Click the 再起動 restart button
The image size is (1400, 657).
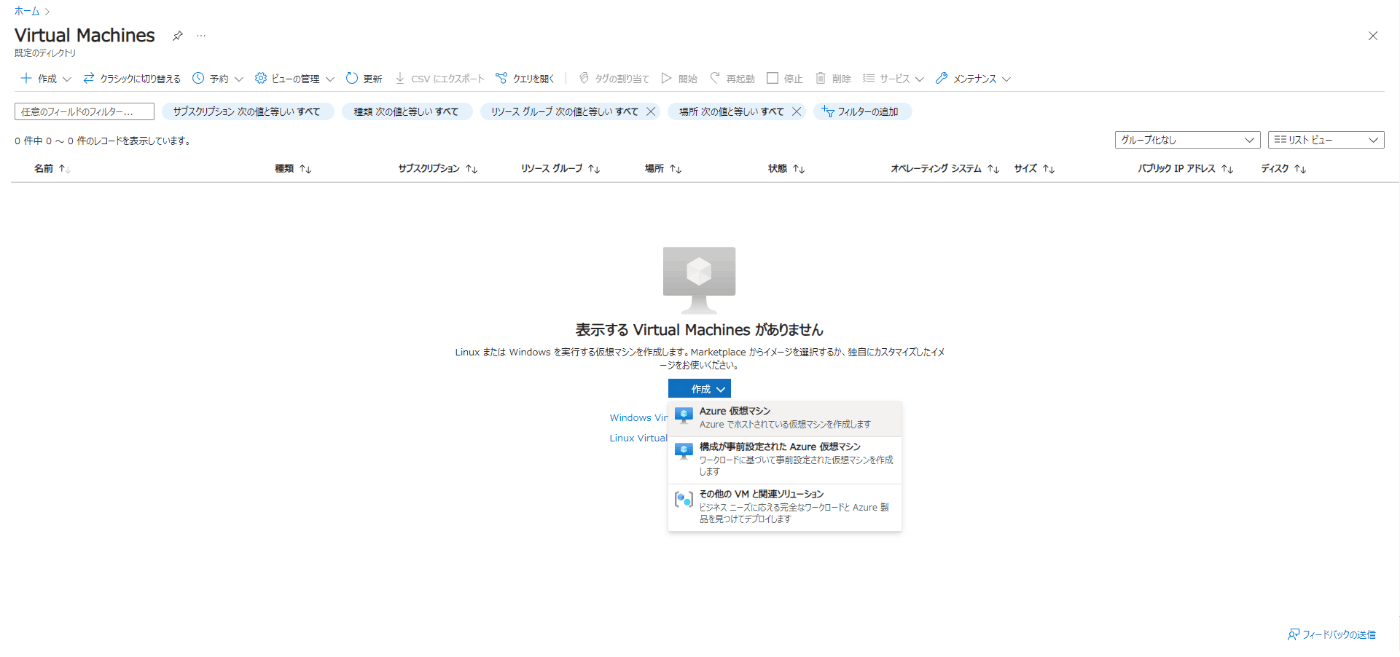coord(733,78)
